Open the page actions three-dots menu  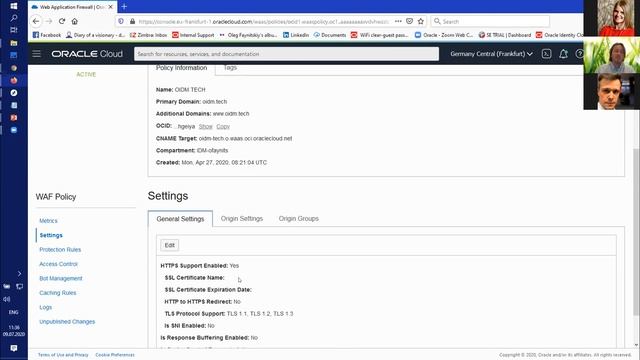click(x=398, y=21)
